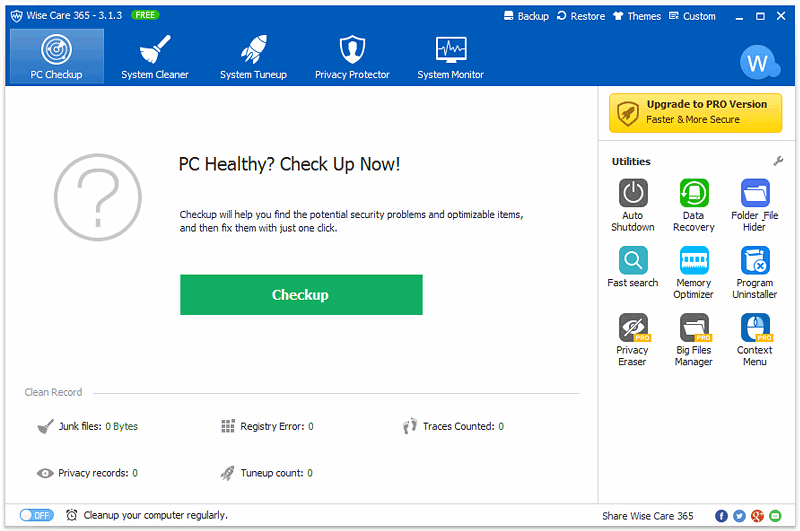This screenshot has width=800, height=531.
Task: Toggle the scheduled cleanup OFF switch
Action: pos(37,515)
